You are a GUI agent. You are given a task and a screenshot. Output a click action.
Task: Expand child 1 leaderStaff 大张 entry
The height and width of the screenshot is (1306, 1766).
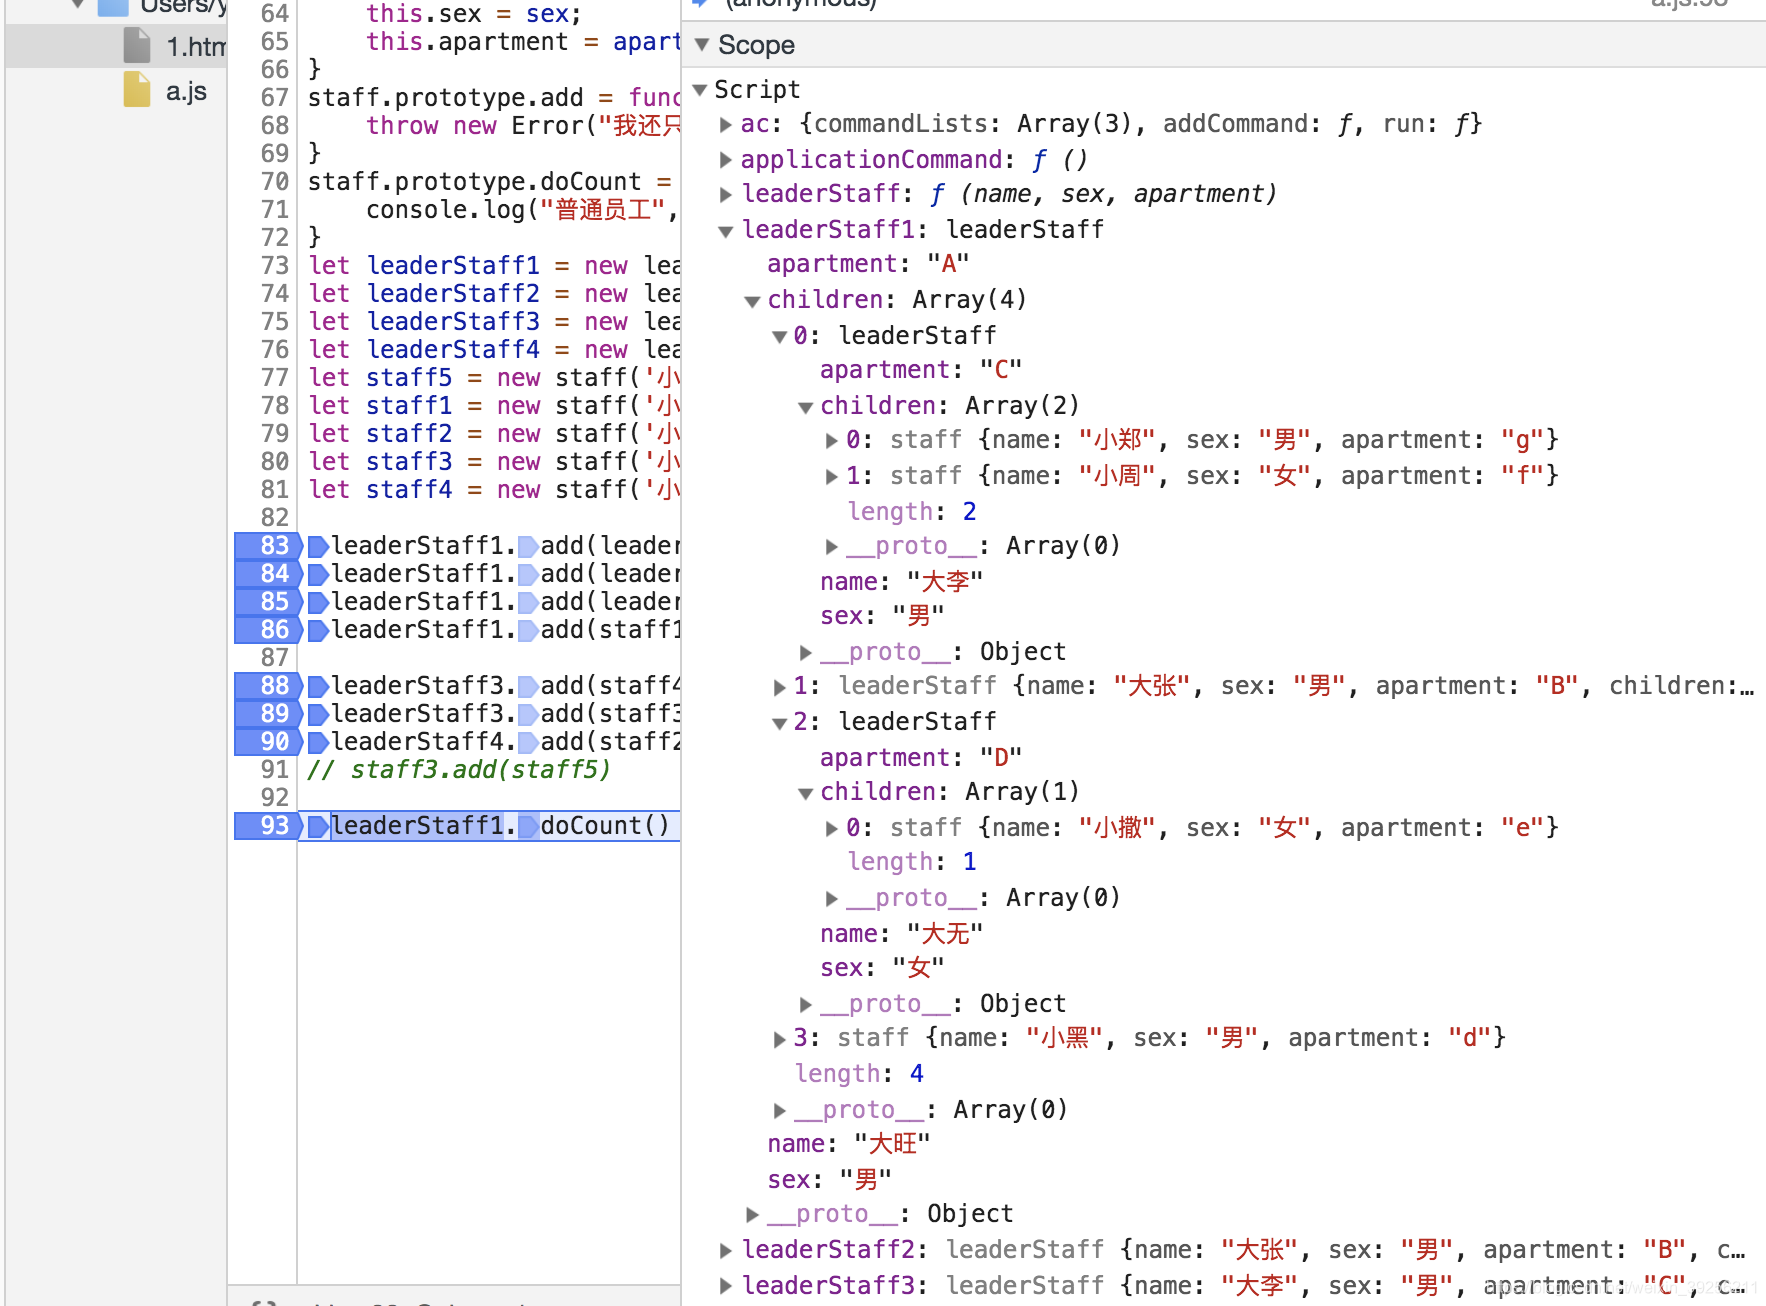(x=779, y=687)
